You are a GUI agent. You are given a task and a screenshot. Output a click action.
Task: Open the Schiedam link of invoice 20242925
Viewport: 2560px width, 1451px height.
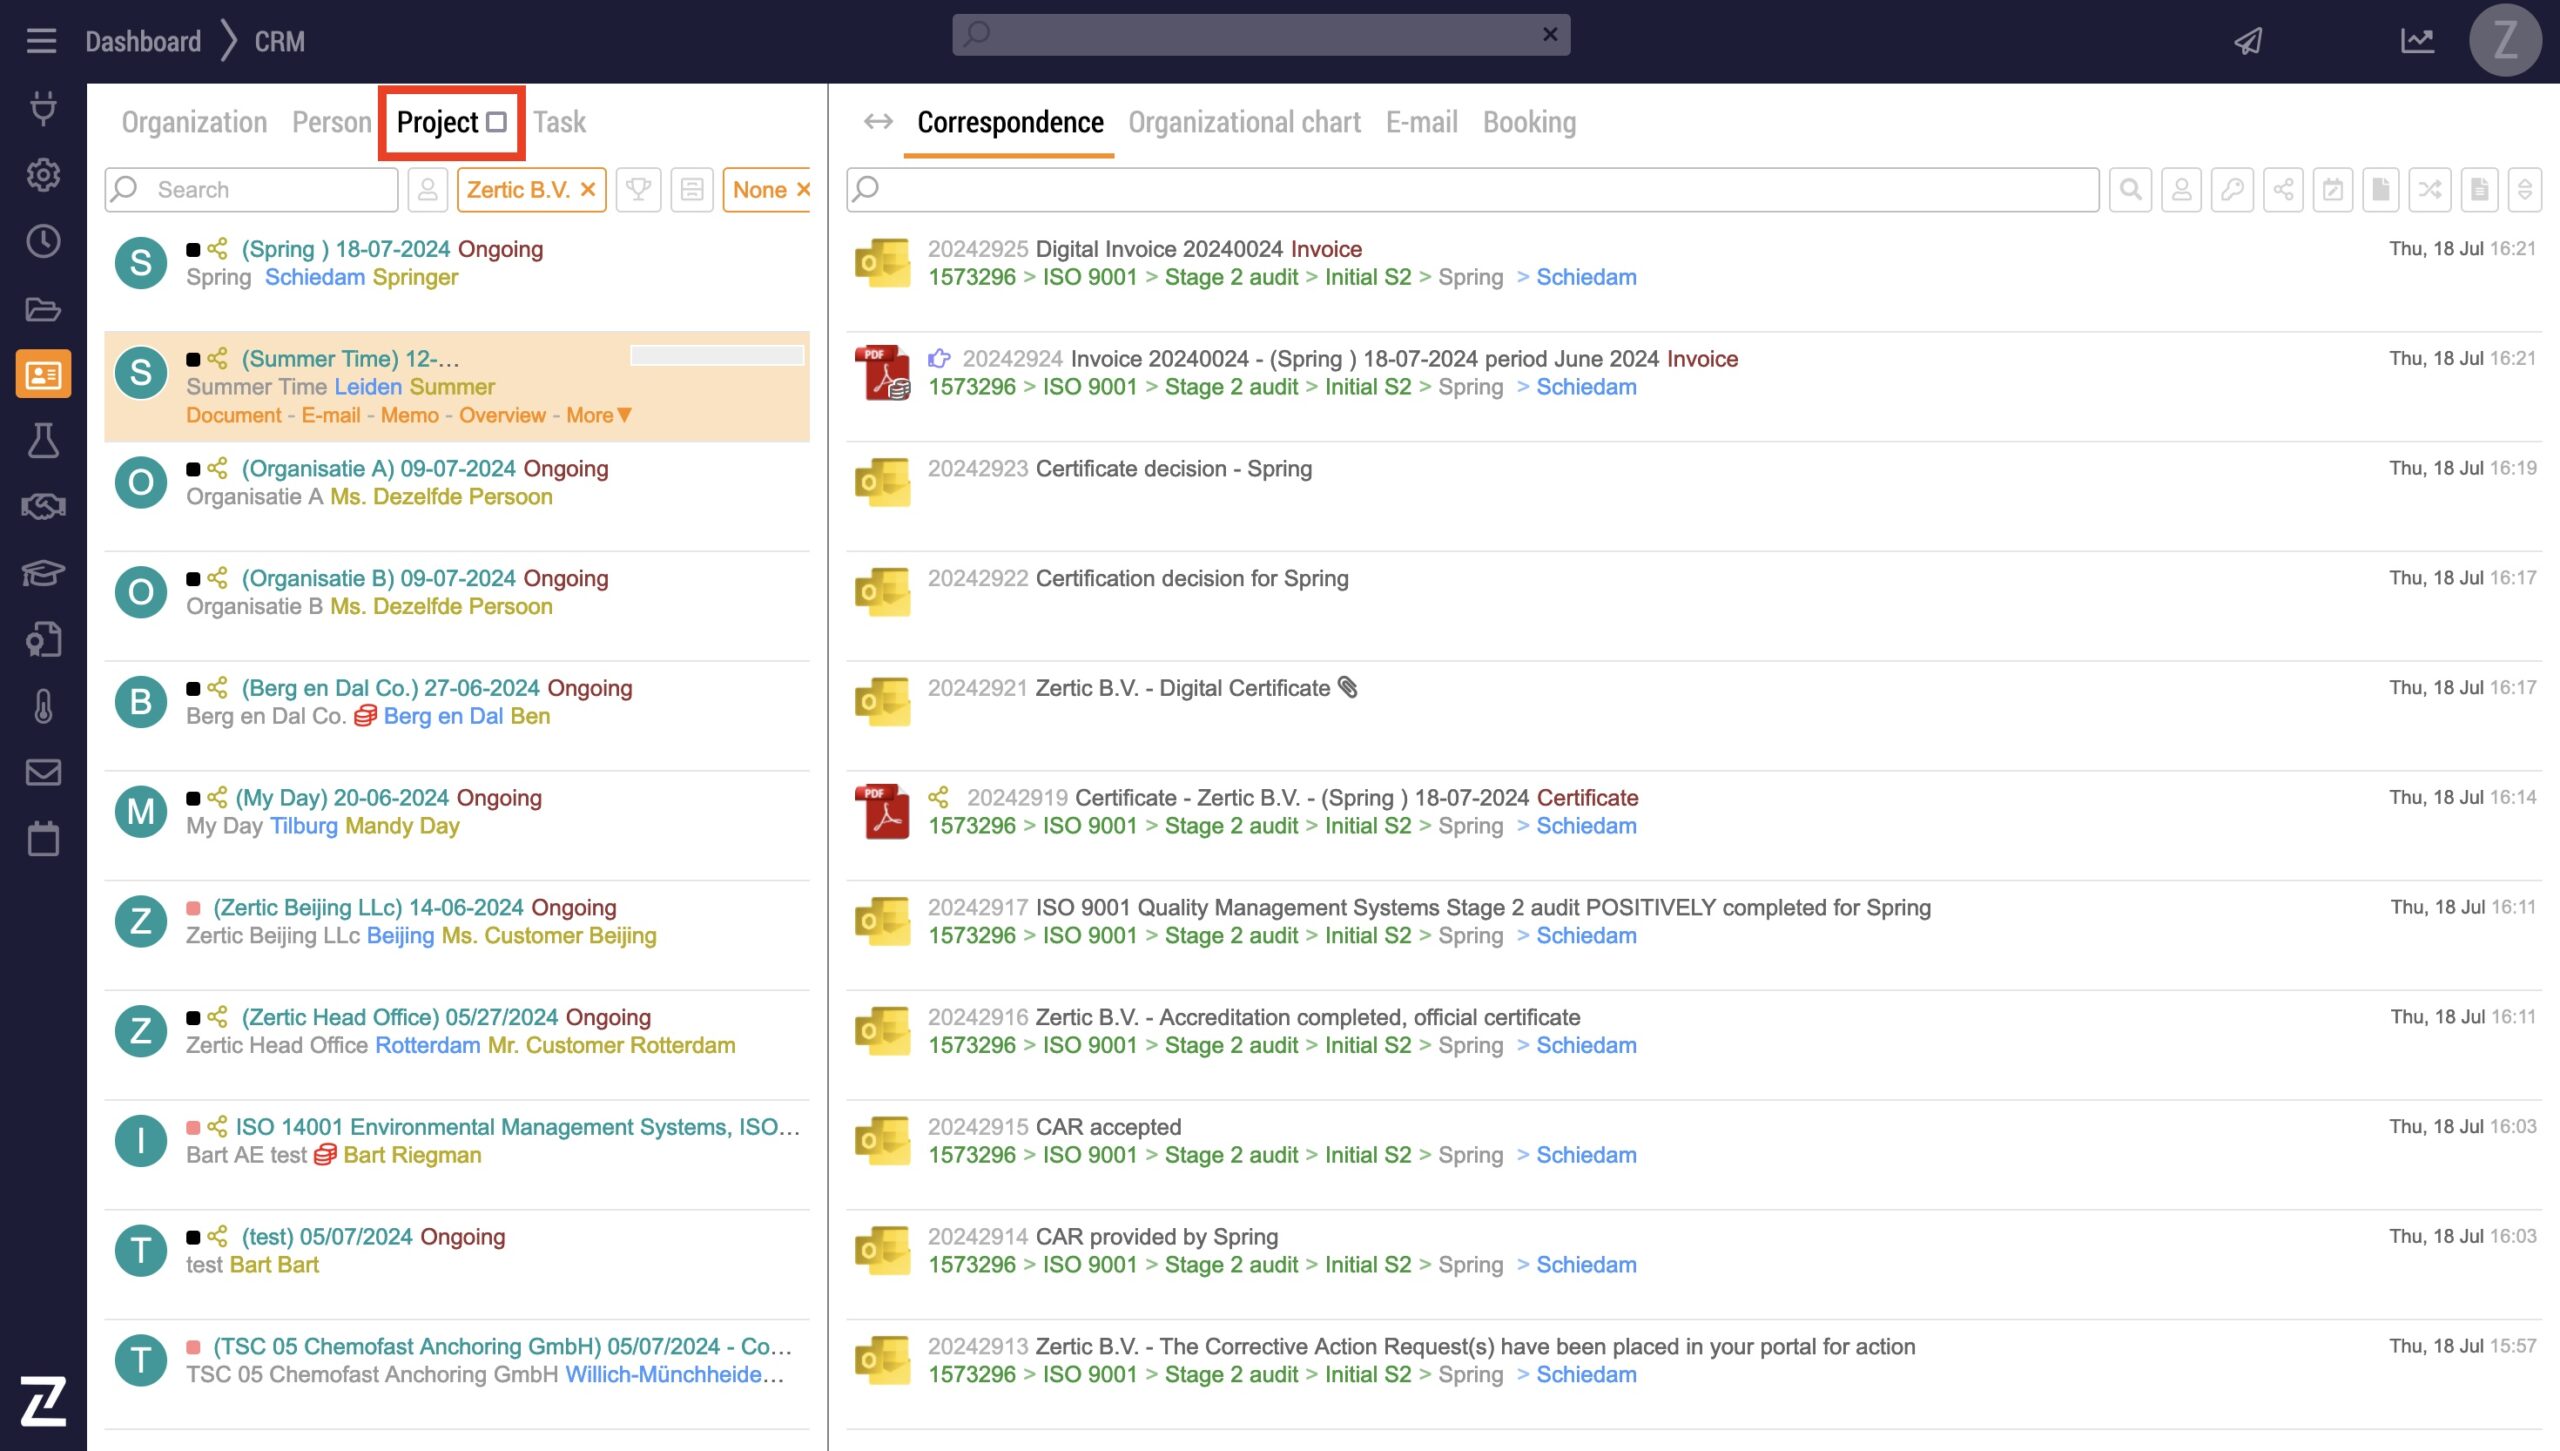[x=1586, y=277]
